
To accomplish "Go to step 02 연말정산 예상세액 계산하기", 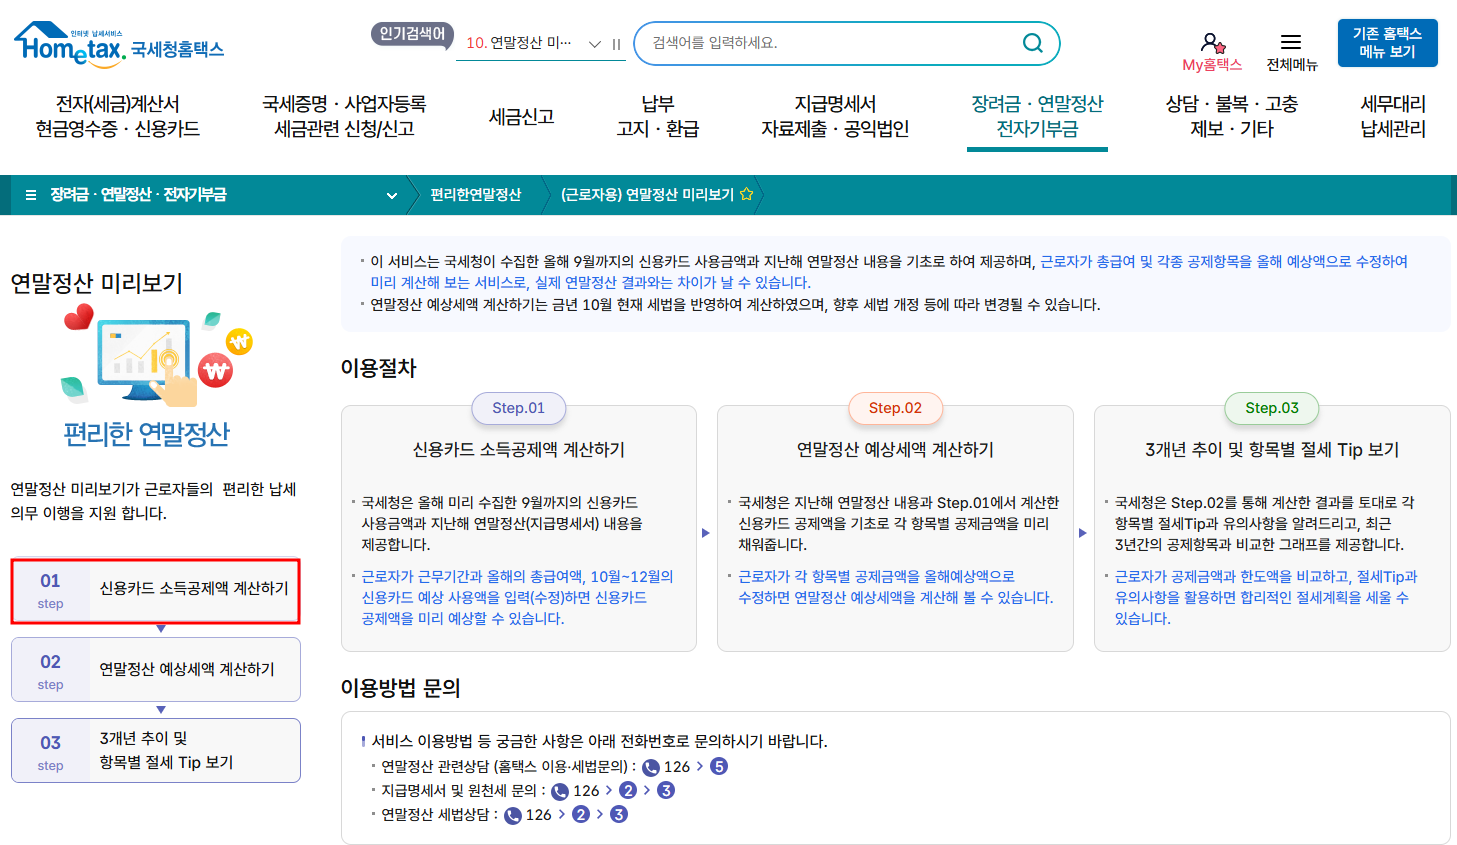I will pyautogui.click(x=155, y=669).
